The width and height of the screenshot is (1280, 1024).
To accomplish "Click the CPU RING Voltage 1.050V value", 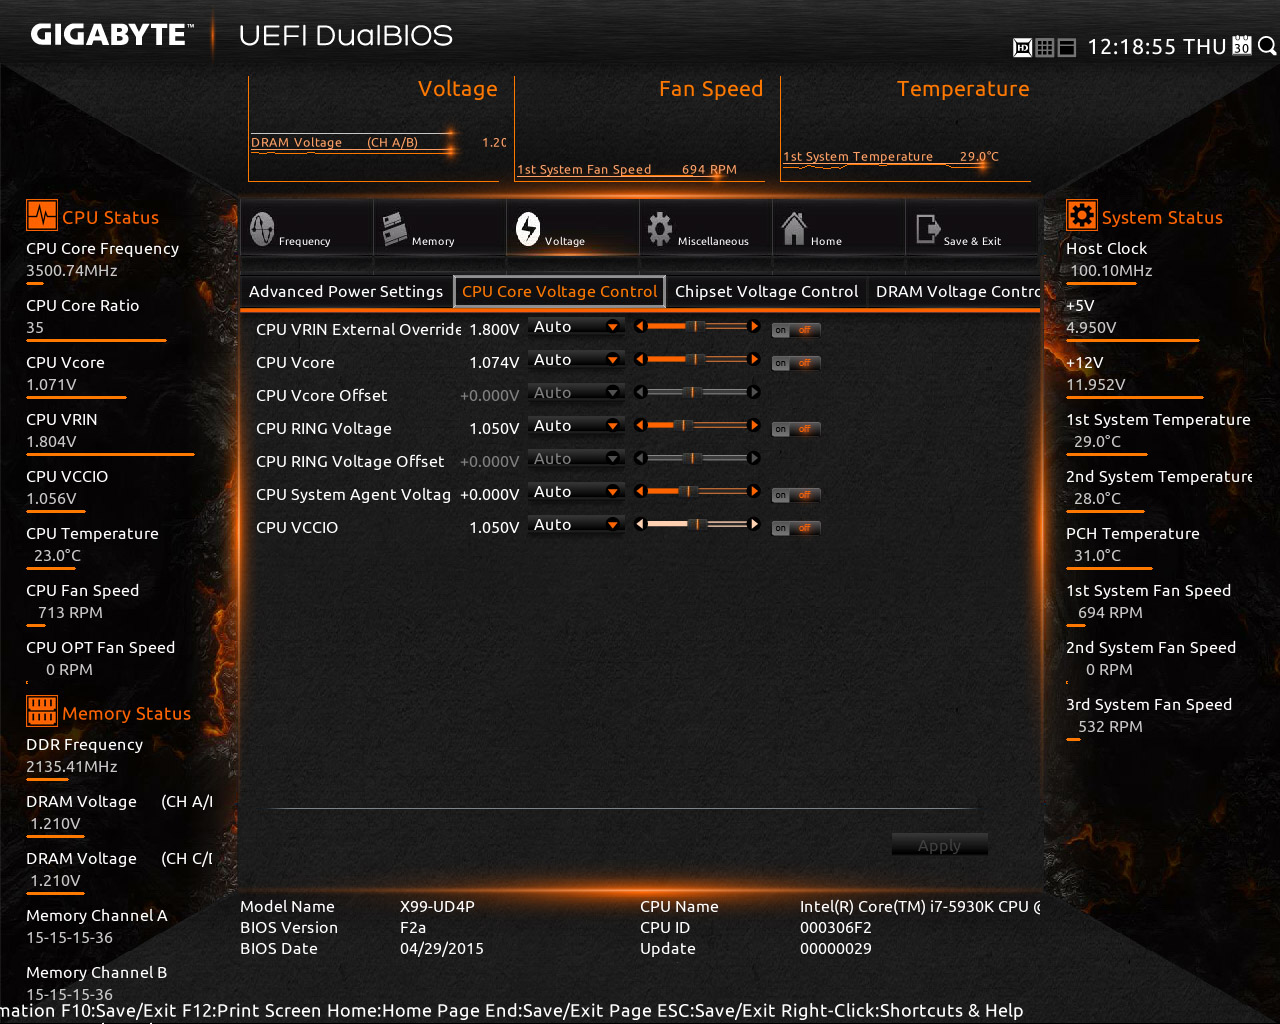I will (x=494, y=429).
